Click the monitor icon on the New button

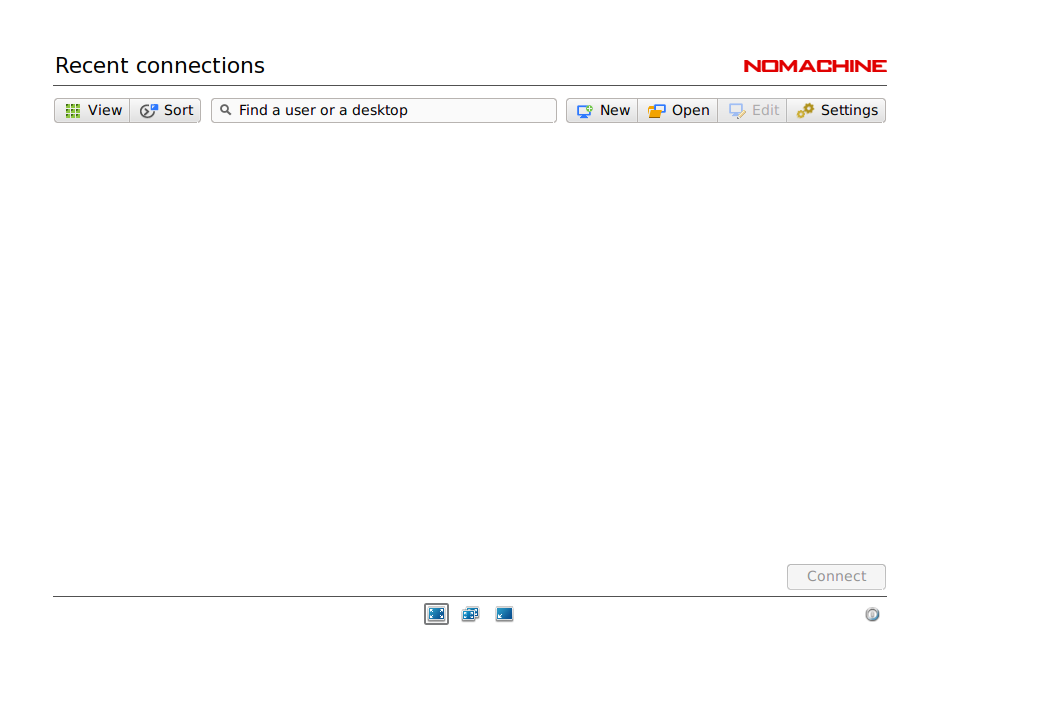[x=585, y=110]
